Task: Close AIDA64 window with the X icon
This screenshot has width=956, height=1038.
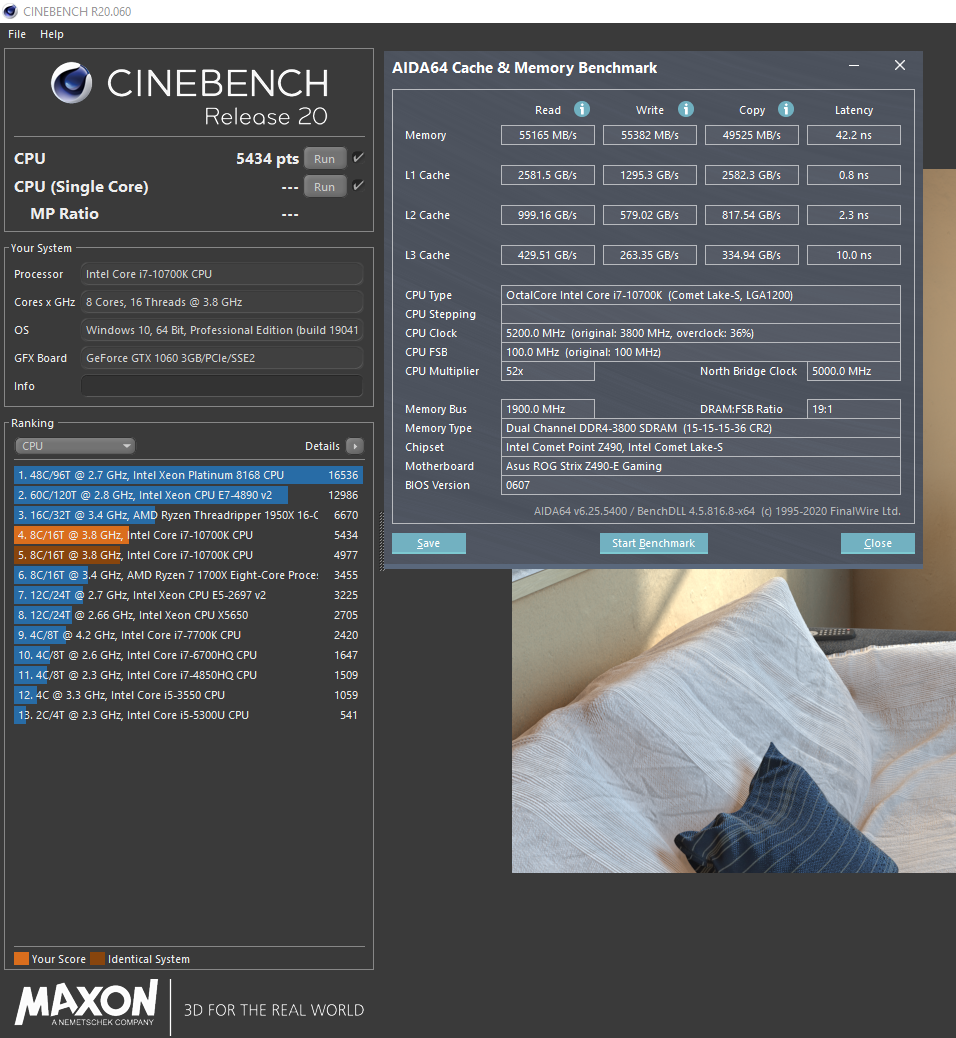Action: (x=900, y=66)
